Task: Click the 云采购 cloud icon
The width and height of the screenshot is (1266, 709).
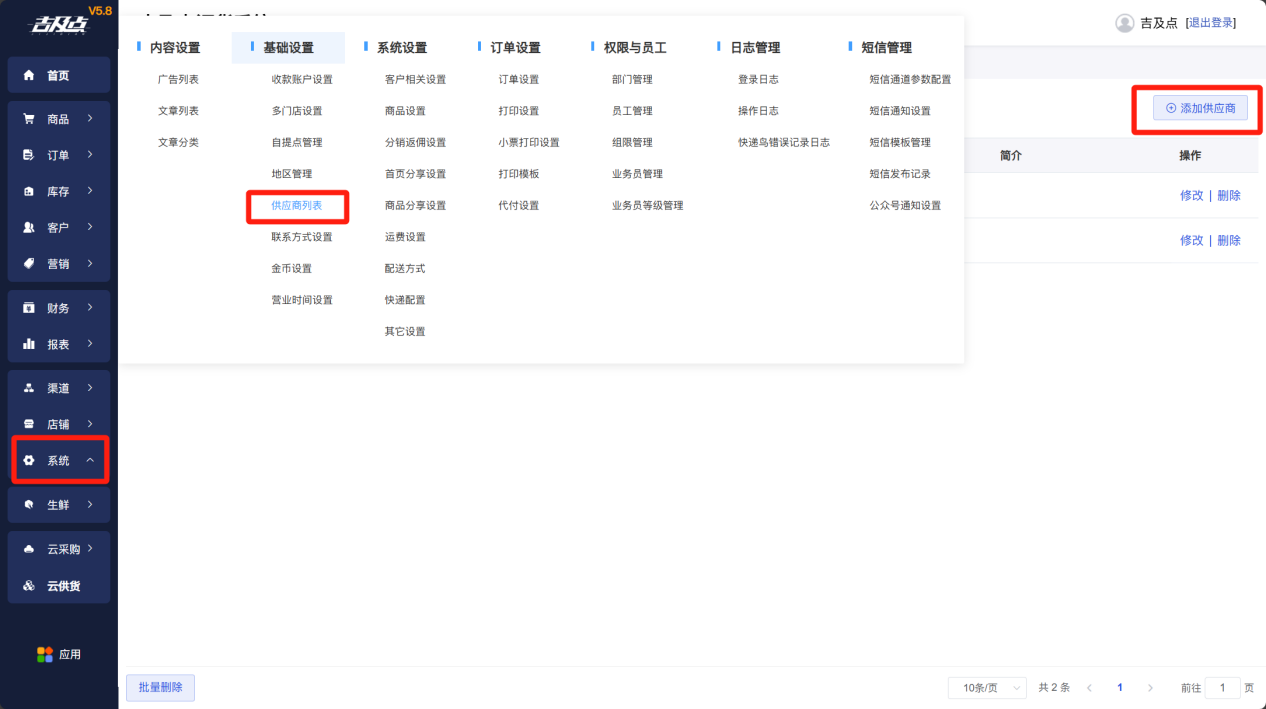Action: pos(28,549)
